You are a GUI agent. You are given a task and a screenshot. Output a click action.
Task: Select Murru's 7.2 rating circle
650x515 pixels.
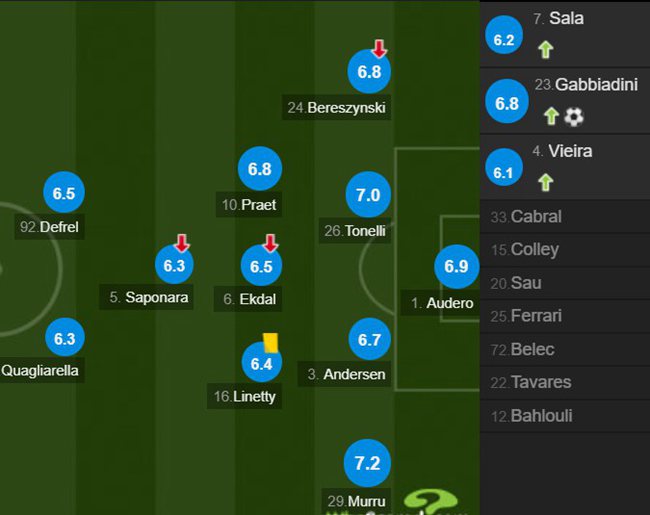(x=368, y=464)
